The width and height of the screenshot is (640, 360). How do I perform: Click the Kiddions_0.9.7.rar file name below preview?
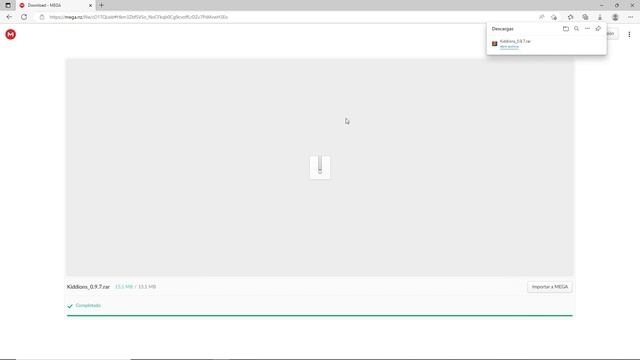click(x=88, y=287)
